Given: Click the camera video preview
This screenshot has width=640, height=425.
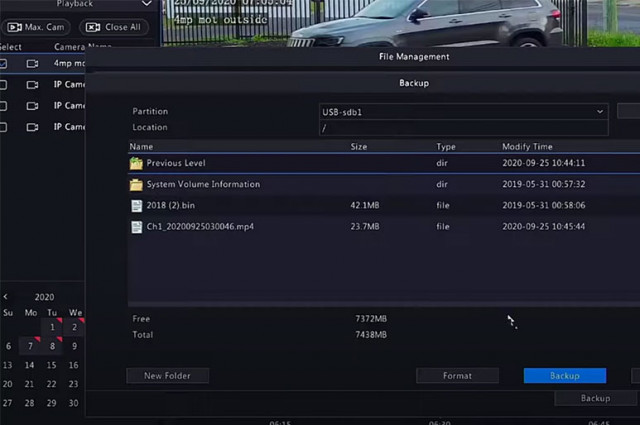Looking at the screenshot, I should pos(401,23).
